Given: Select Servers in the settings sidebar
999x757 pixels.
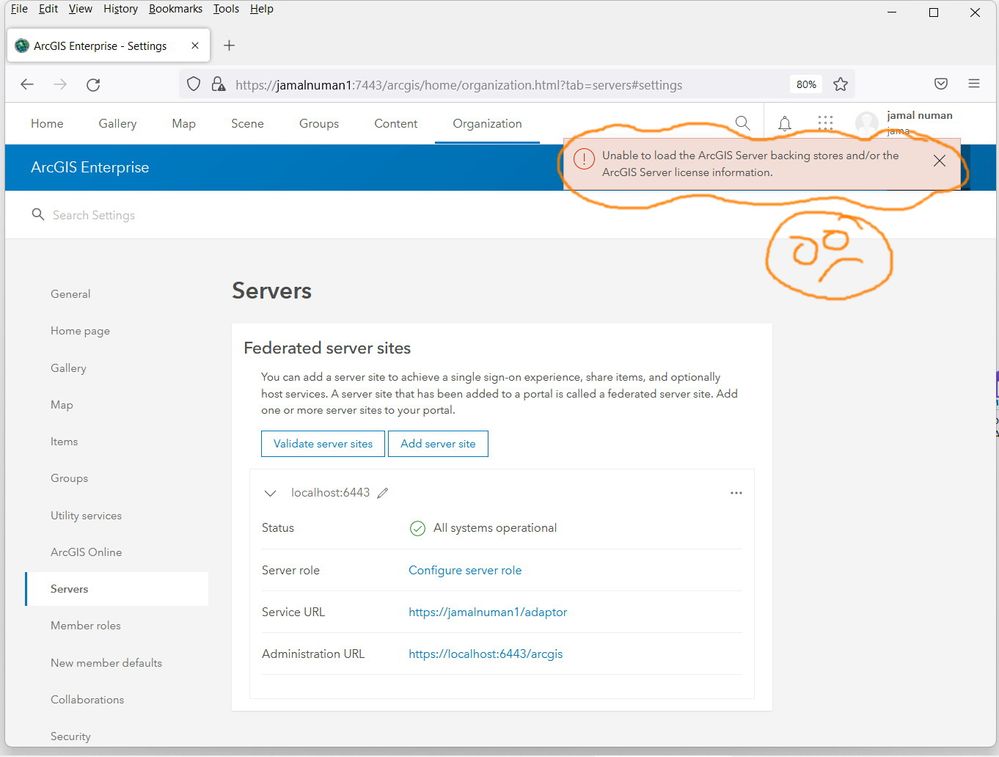Looking at the screenshot, I should [117, 589].
